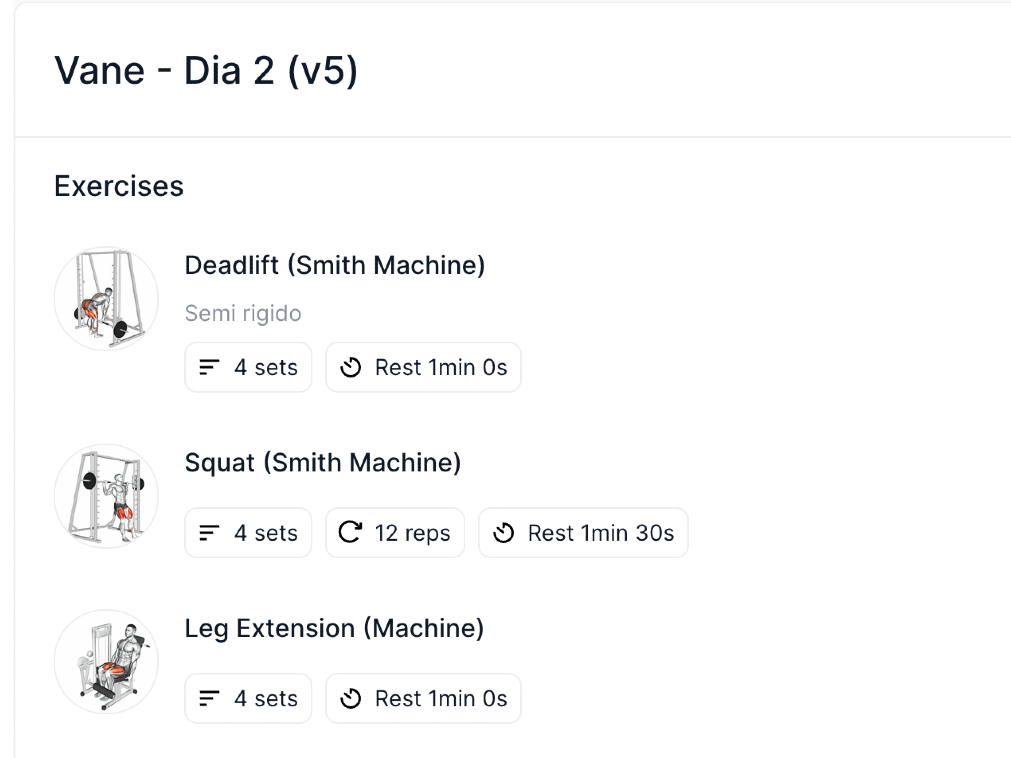Open the Squat (Smith Machine) exercise title
Image resolution: width=1011 pixels, height=758 pixels.
(323, 463)
